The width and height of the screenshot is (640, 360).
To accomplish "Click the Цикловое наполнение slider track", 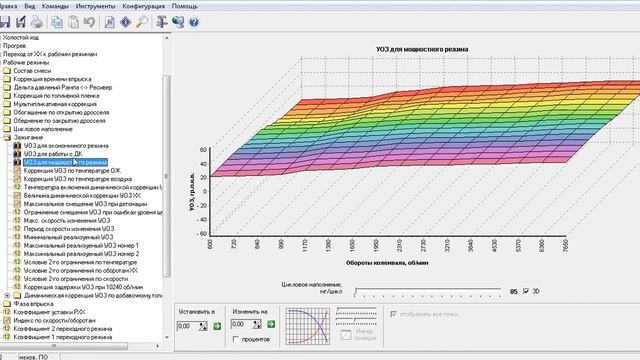I will (x=428, y=290).
